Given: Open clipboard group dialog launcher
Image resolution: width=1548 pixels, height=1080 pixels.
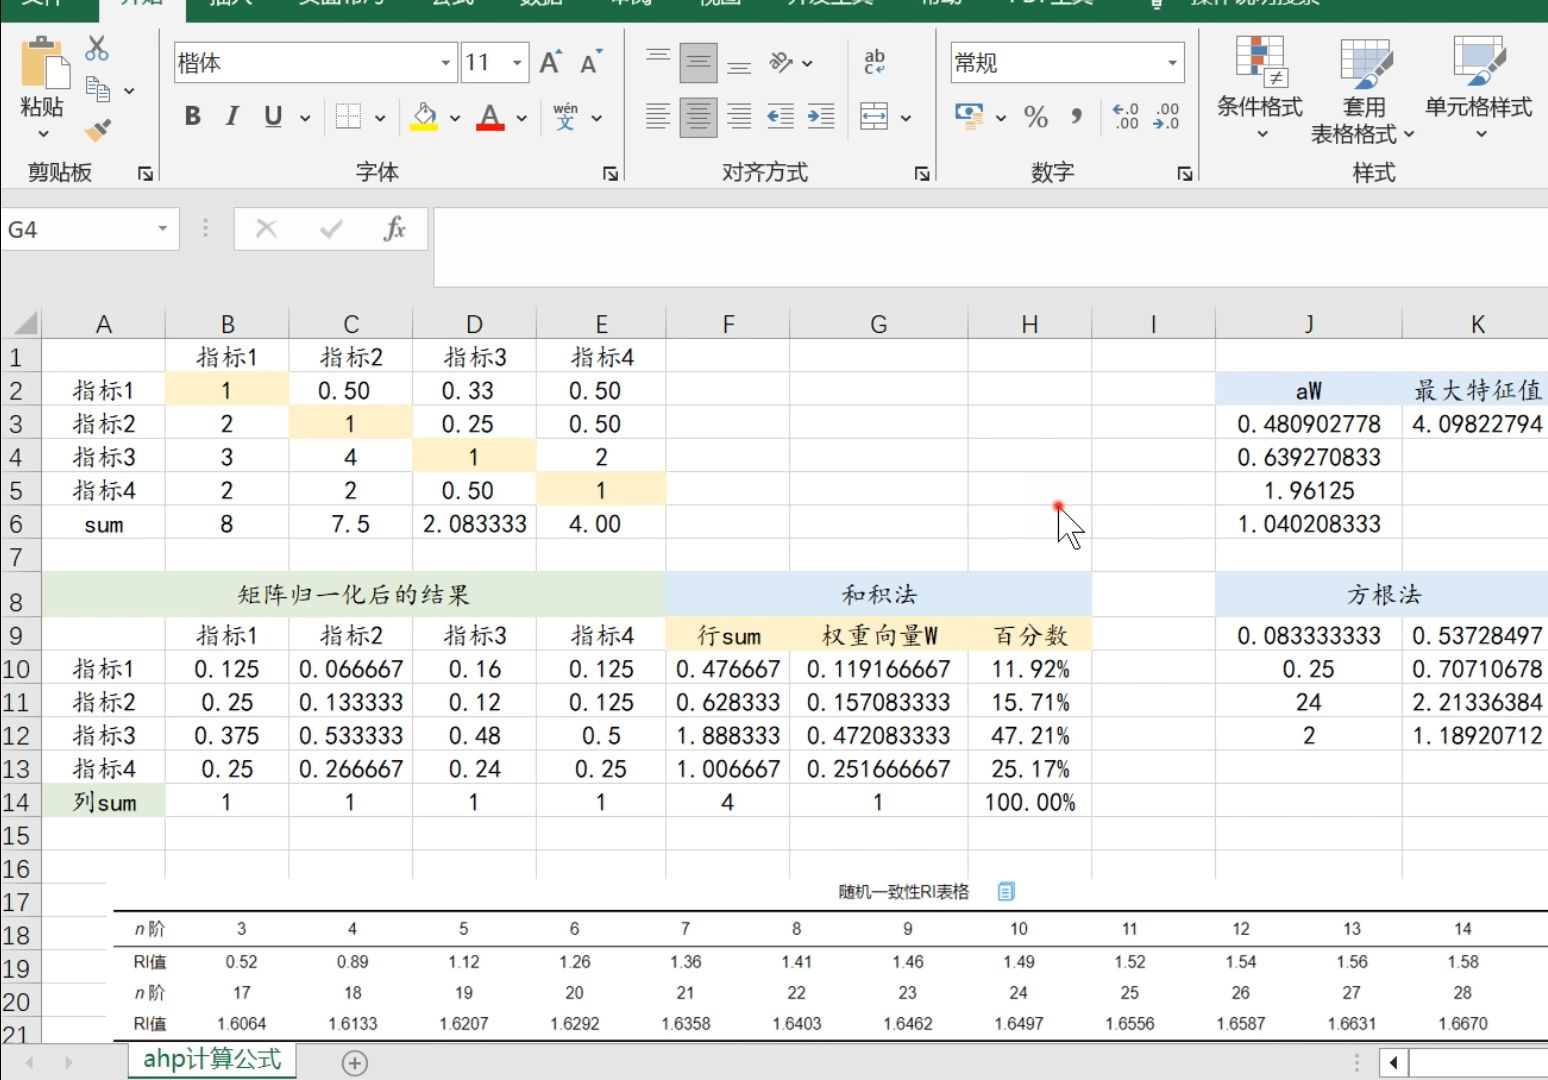Looking at the screenshot, I should tap(145, 174).
